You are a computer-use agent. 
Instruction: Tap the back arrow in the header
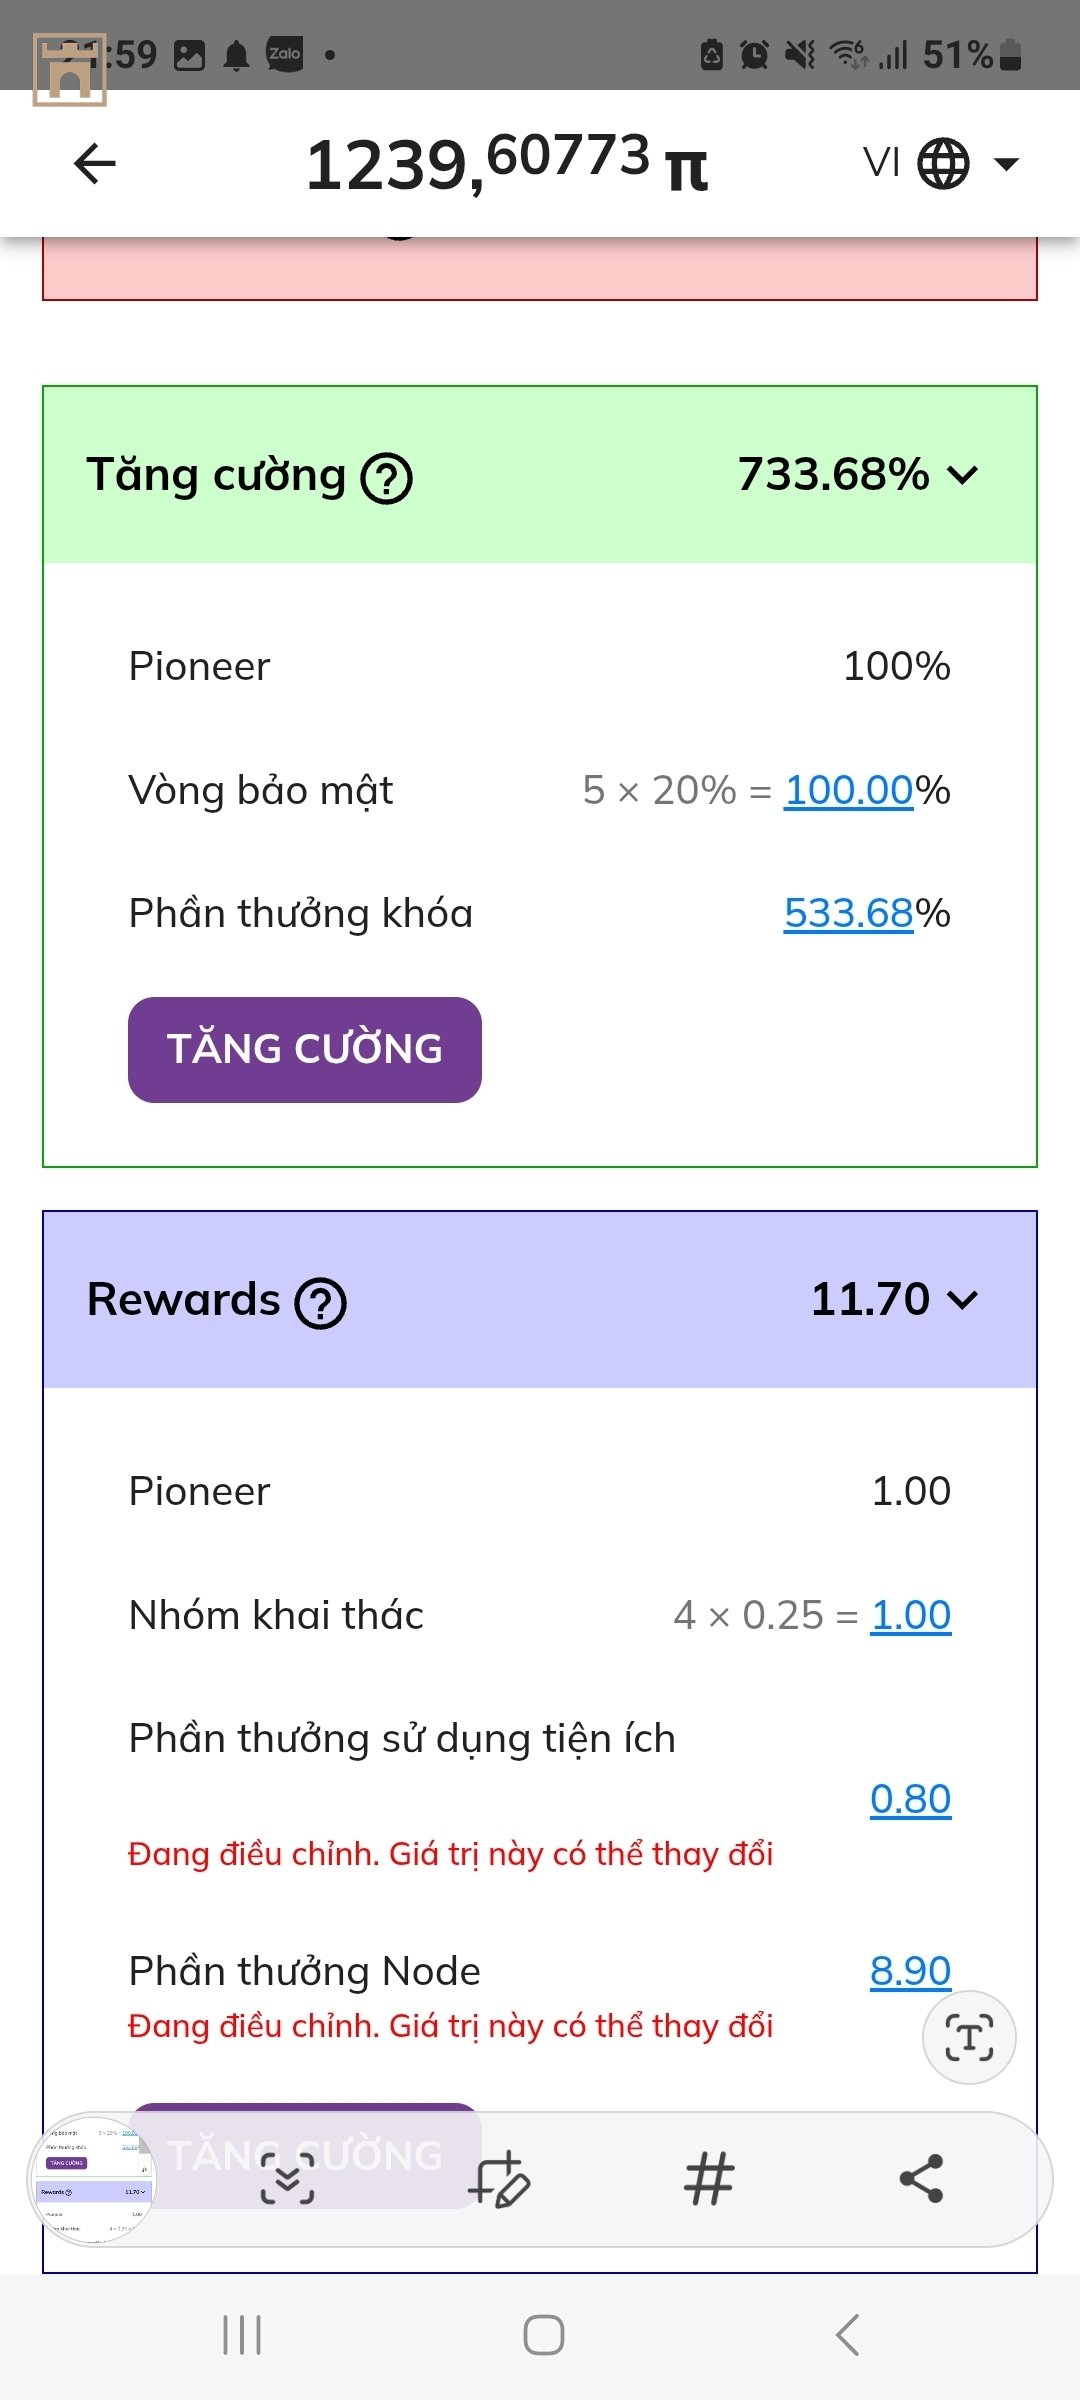coord(95,164)
